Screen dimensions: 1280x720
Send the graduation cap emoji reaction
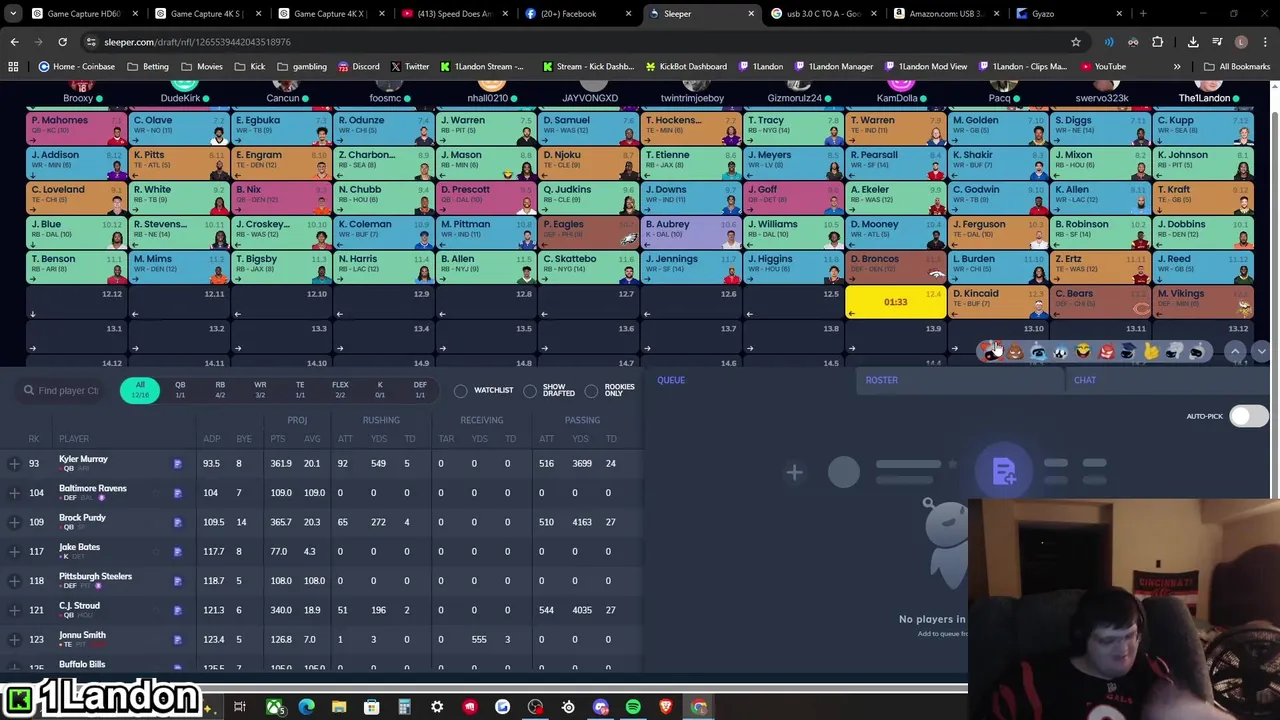click(x=1128, y=351)
